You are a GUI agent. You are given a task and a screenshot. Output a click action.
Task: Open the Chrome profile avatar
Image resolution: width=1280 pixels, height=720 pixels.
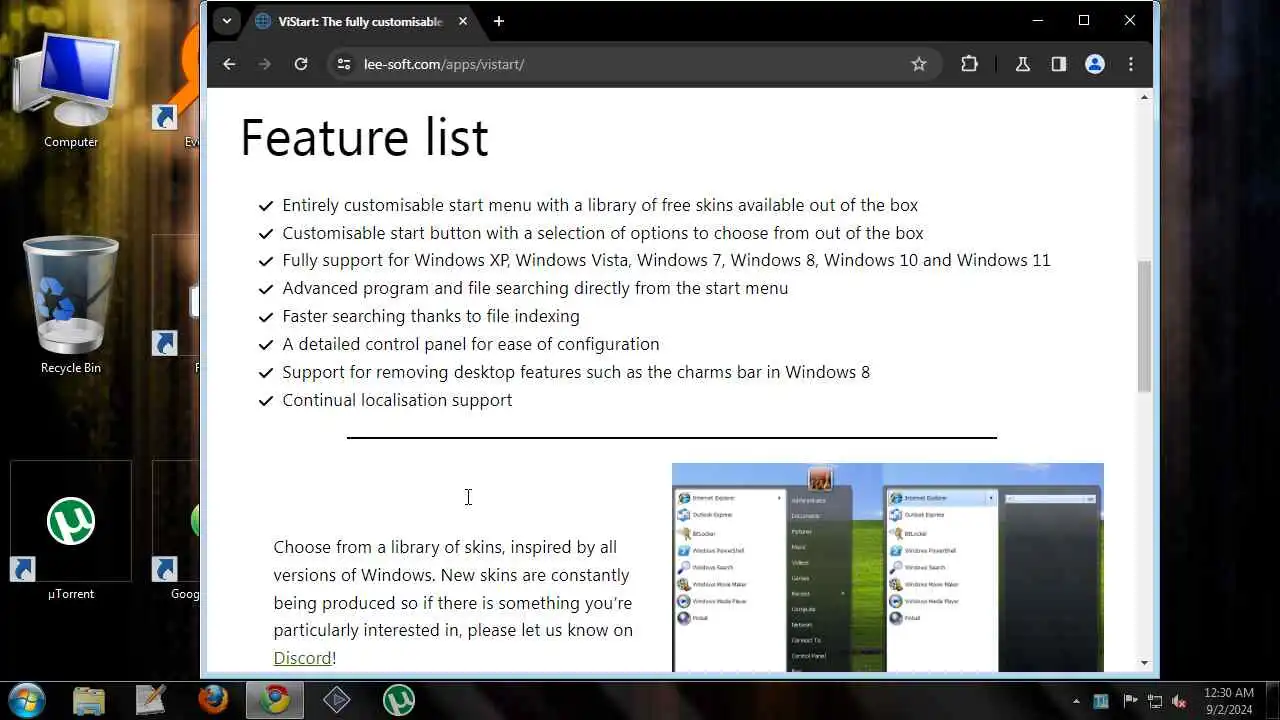(1095, 64)
